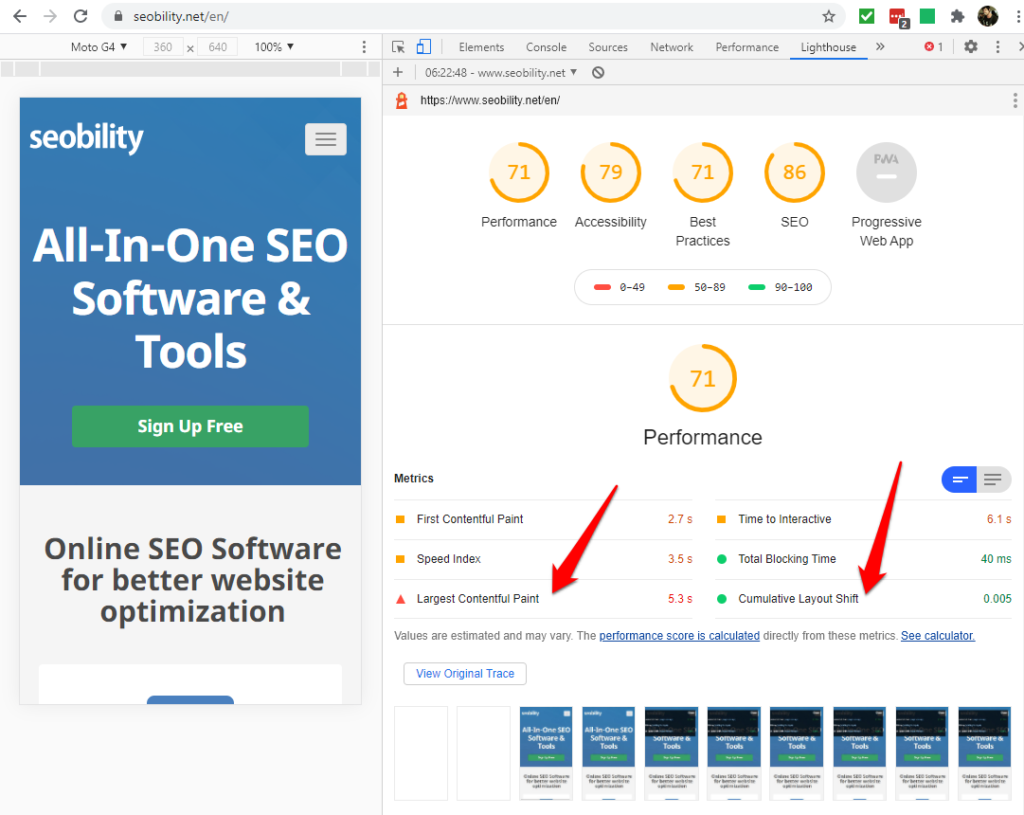Viewport: 1024px width, 815px height.
Task: Click the large Performance section gauge
Action: pyautogui.click(x=703, y=378)
